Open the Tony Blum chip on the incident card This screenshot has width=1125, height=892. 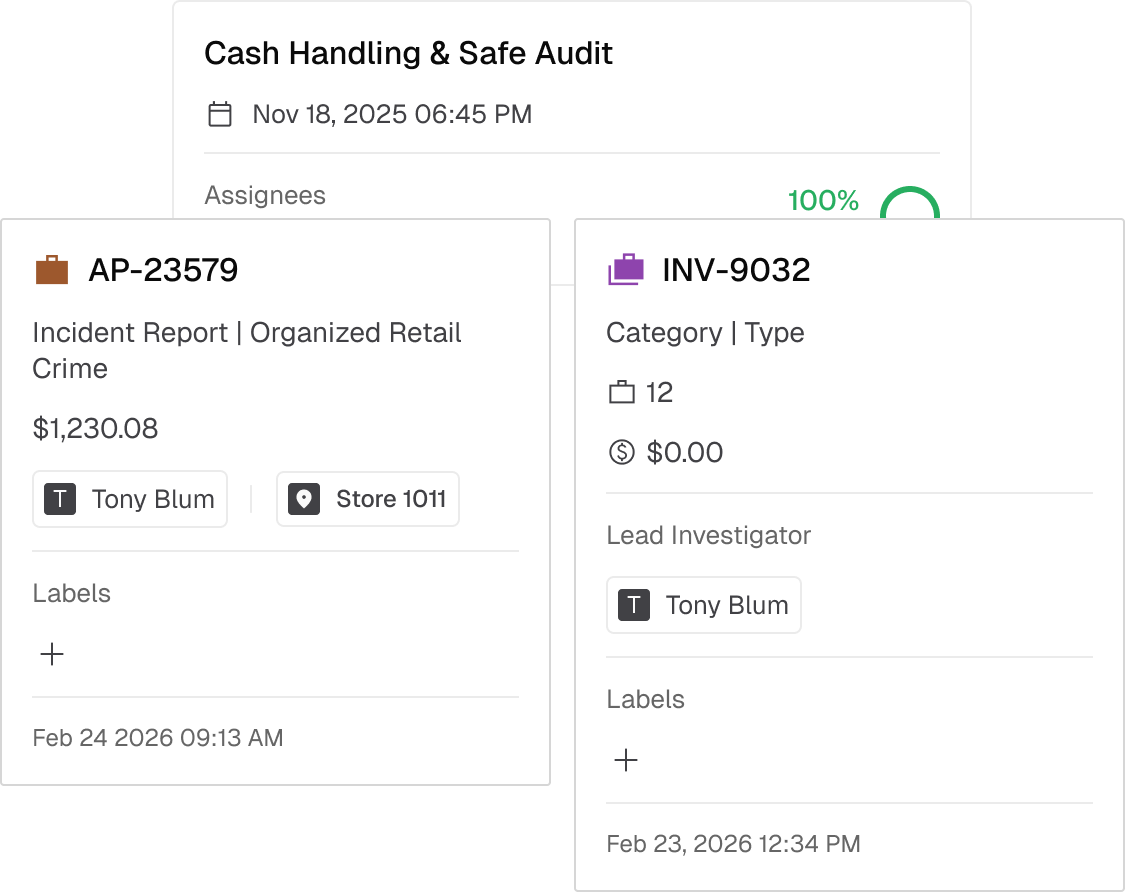tap(130, 499)
